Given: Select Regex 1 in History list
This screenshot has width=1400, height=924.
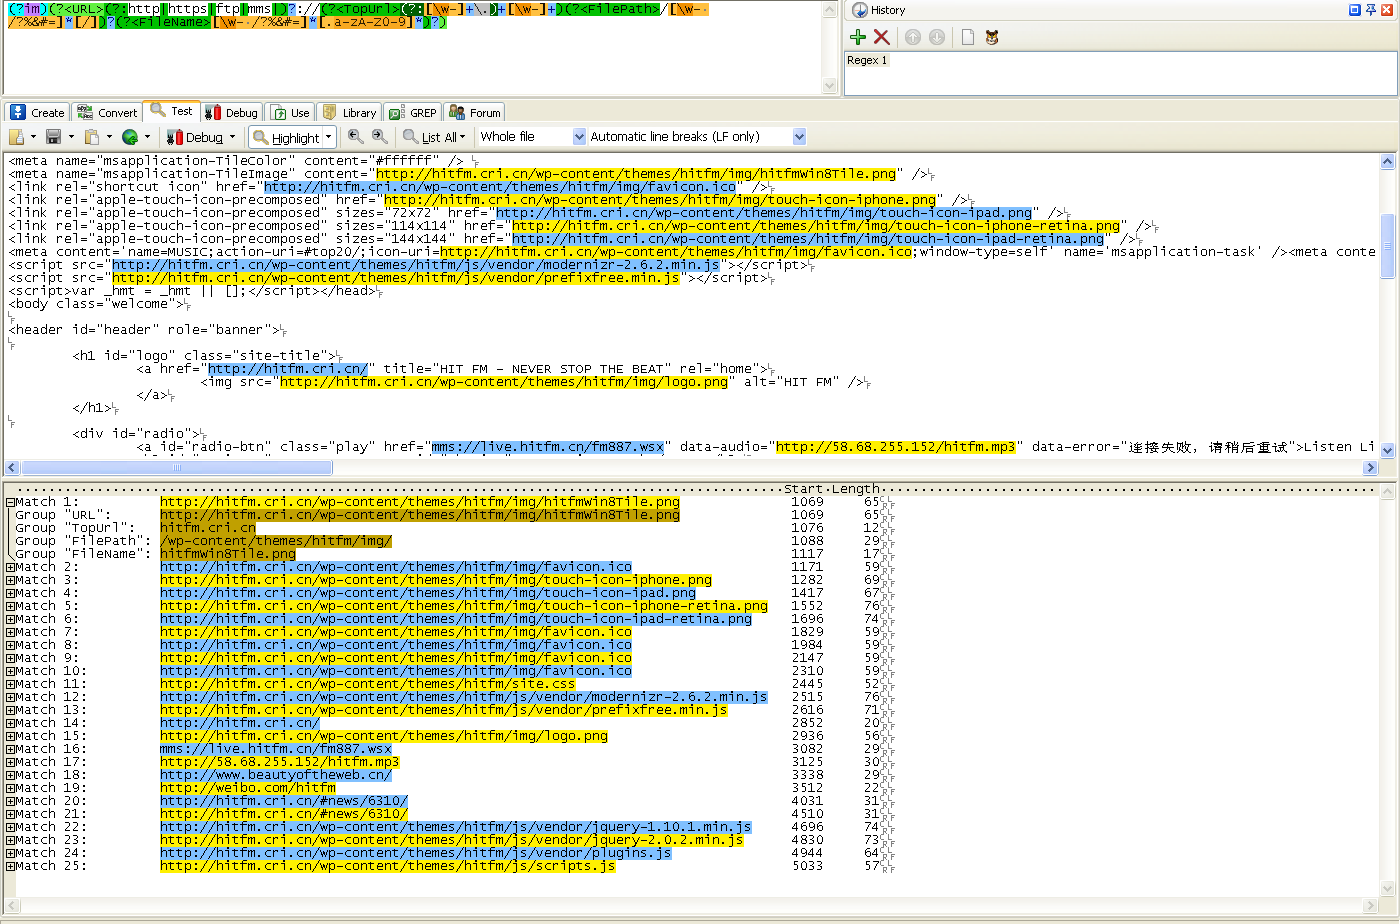Looking at the screenshot, I should pos(867,60).
